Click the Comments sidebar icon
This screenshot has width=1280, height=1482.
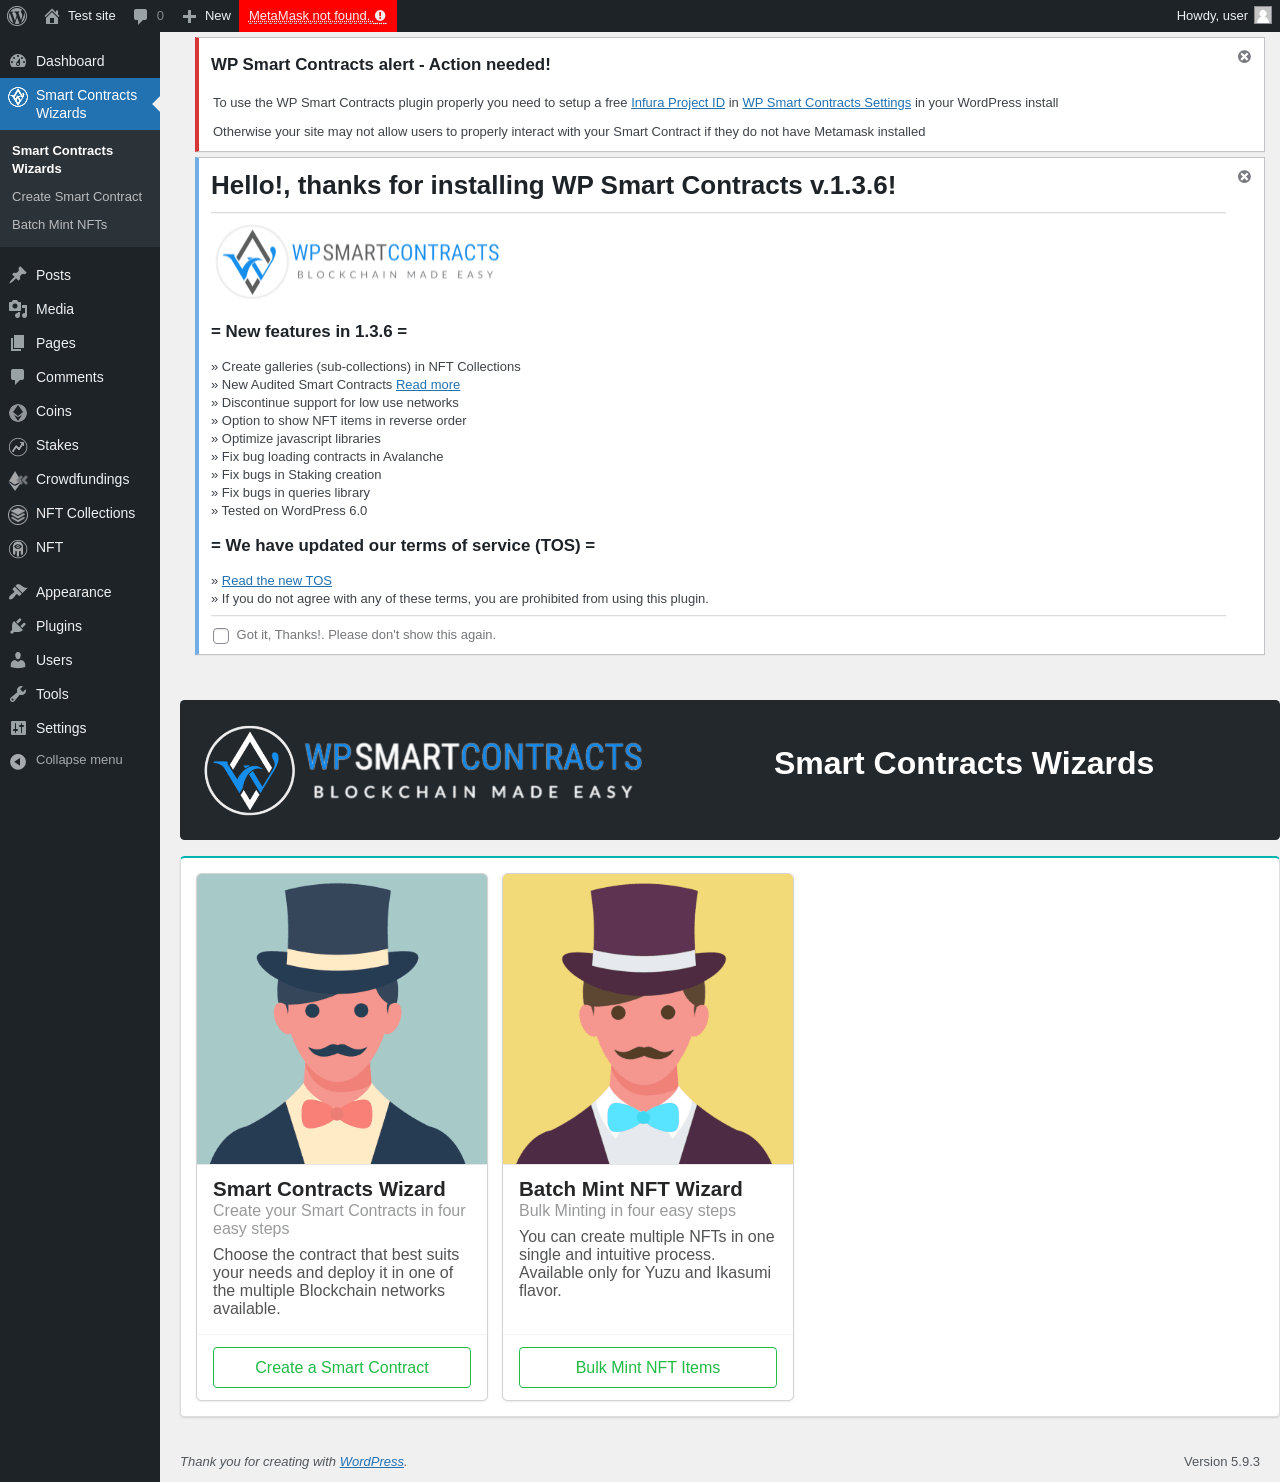pos(18,377)
